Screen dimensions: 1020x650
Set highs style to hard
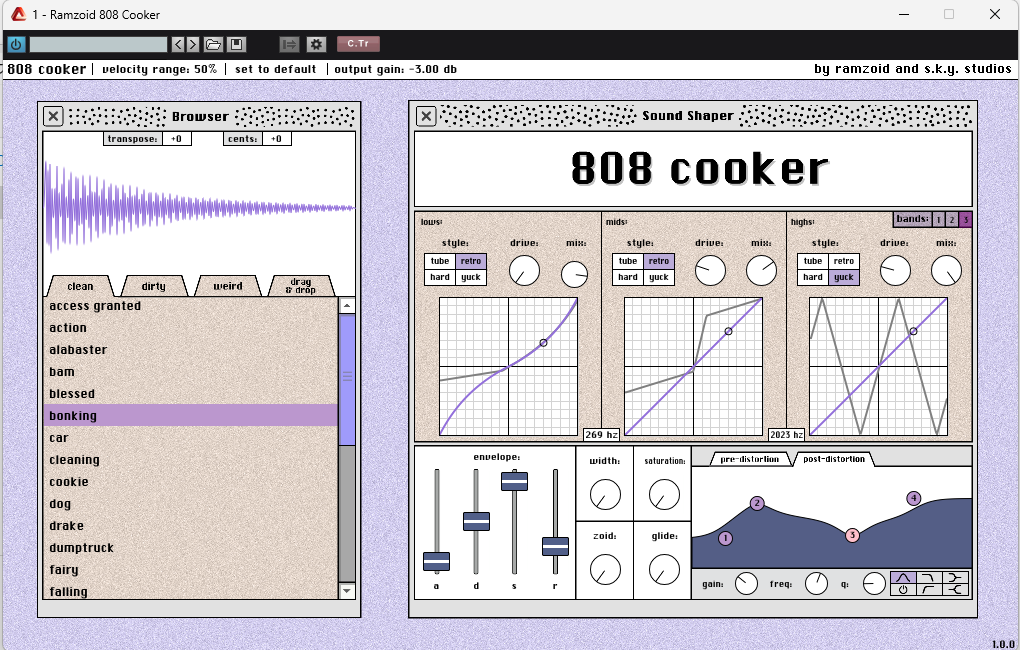812,277
